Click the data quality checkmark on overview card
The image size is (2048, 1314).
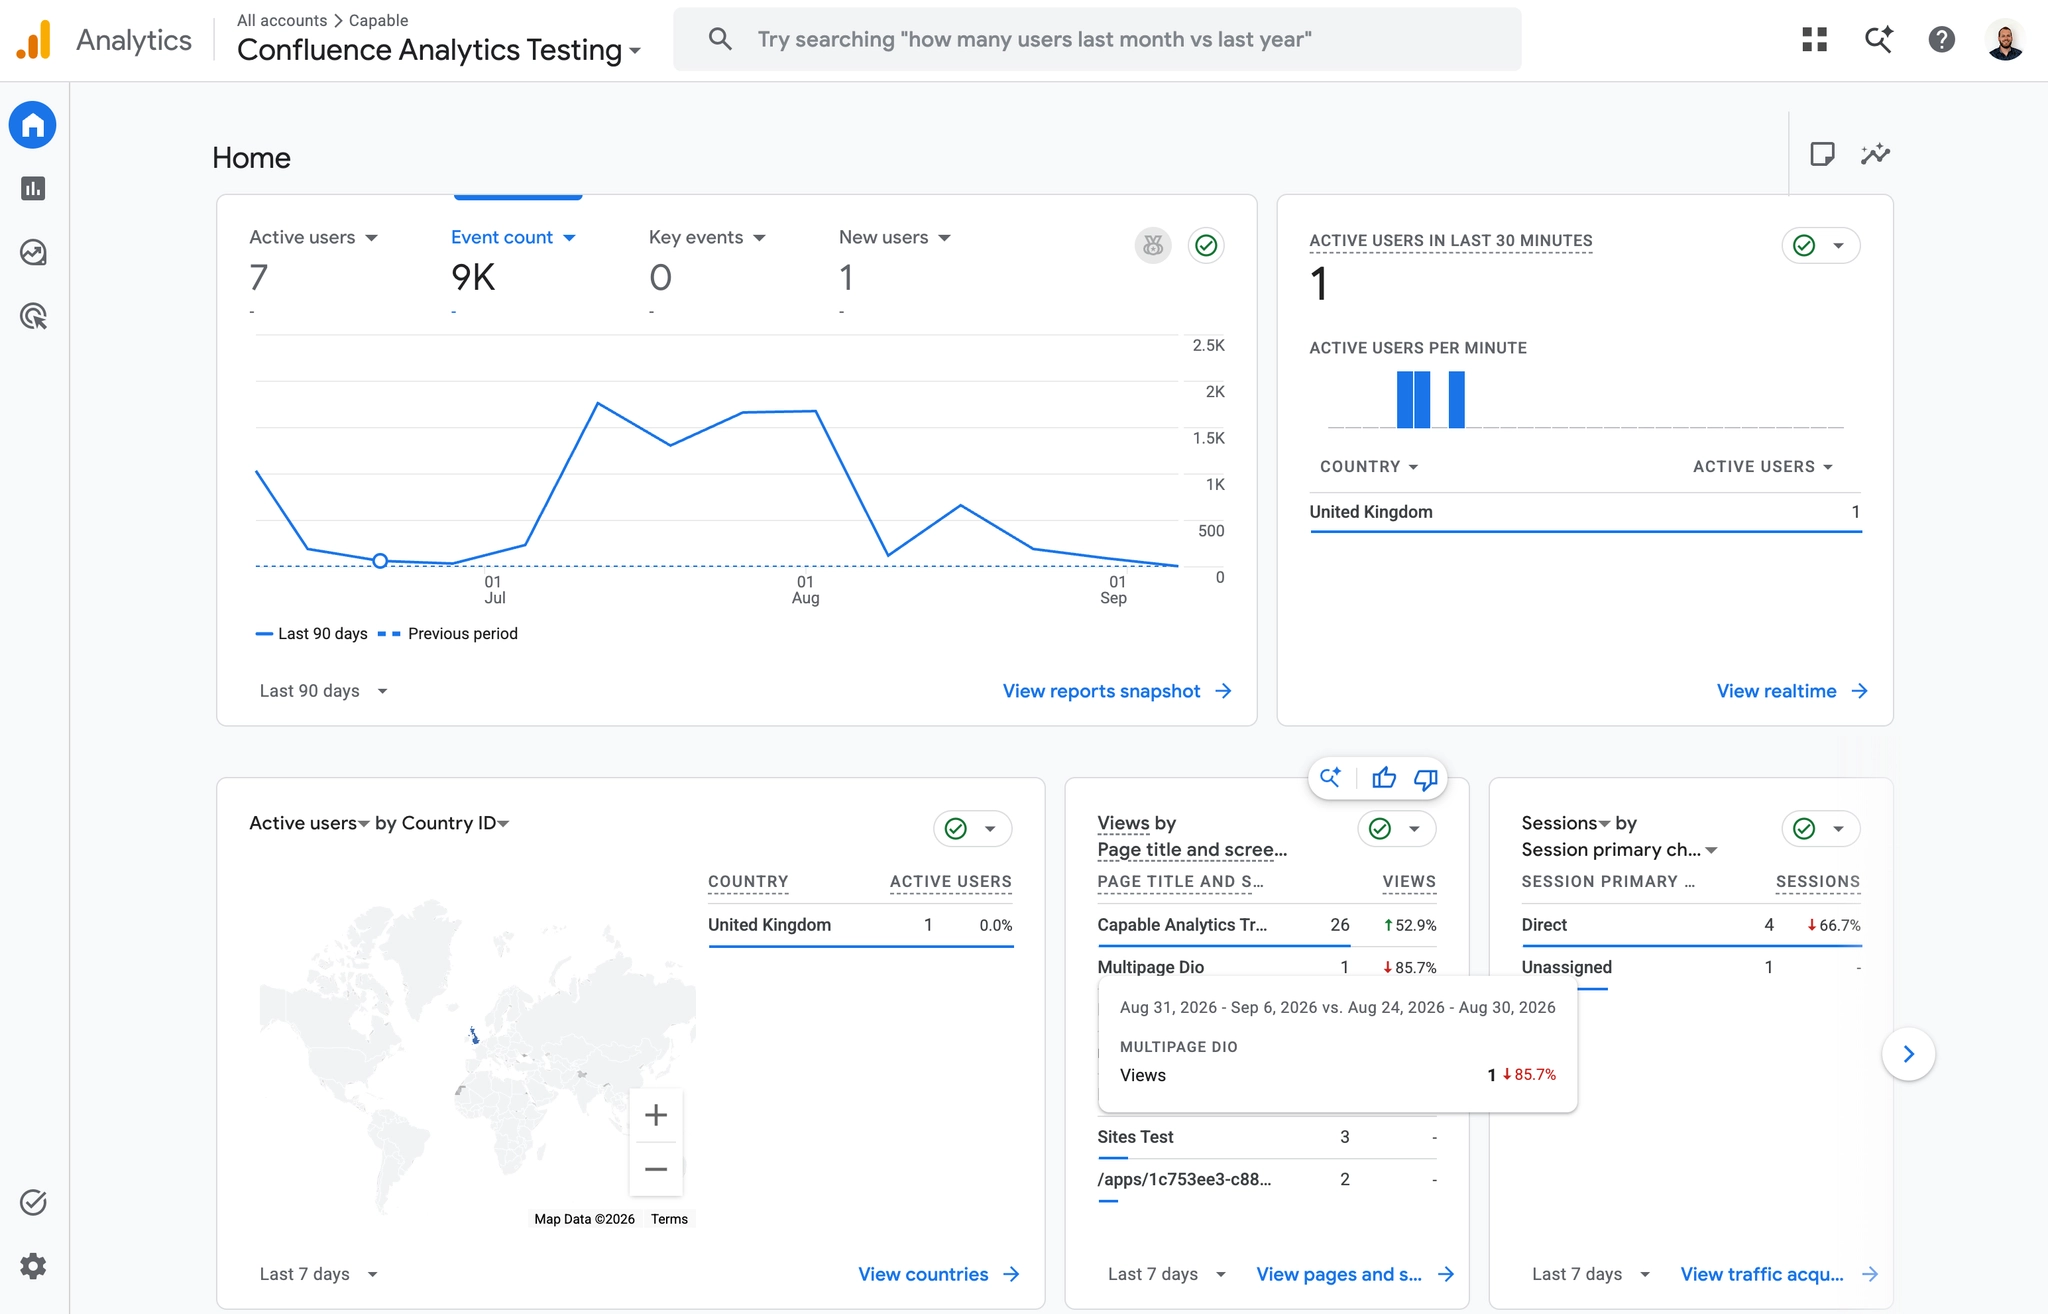[1207, 245]
